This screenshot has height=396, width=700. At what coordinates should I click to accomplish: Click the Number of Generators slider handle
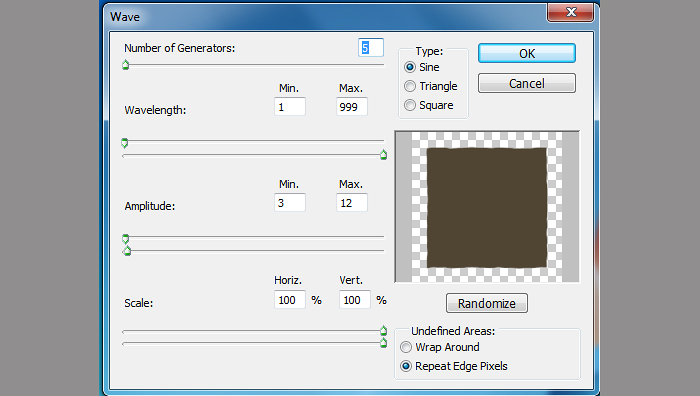click(125, 65)
